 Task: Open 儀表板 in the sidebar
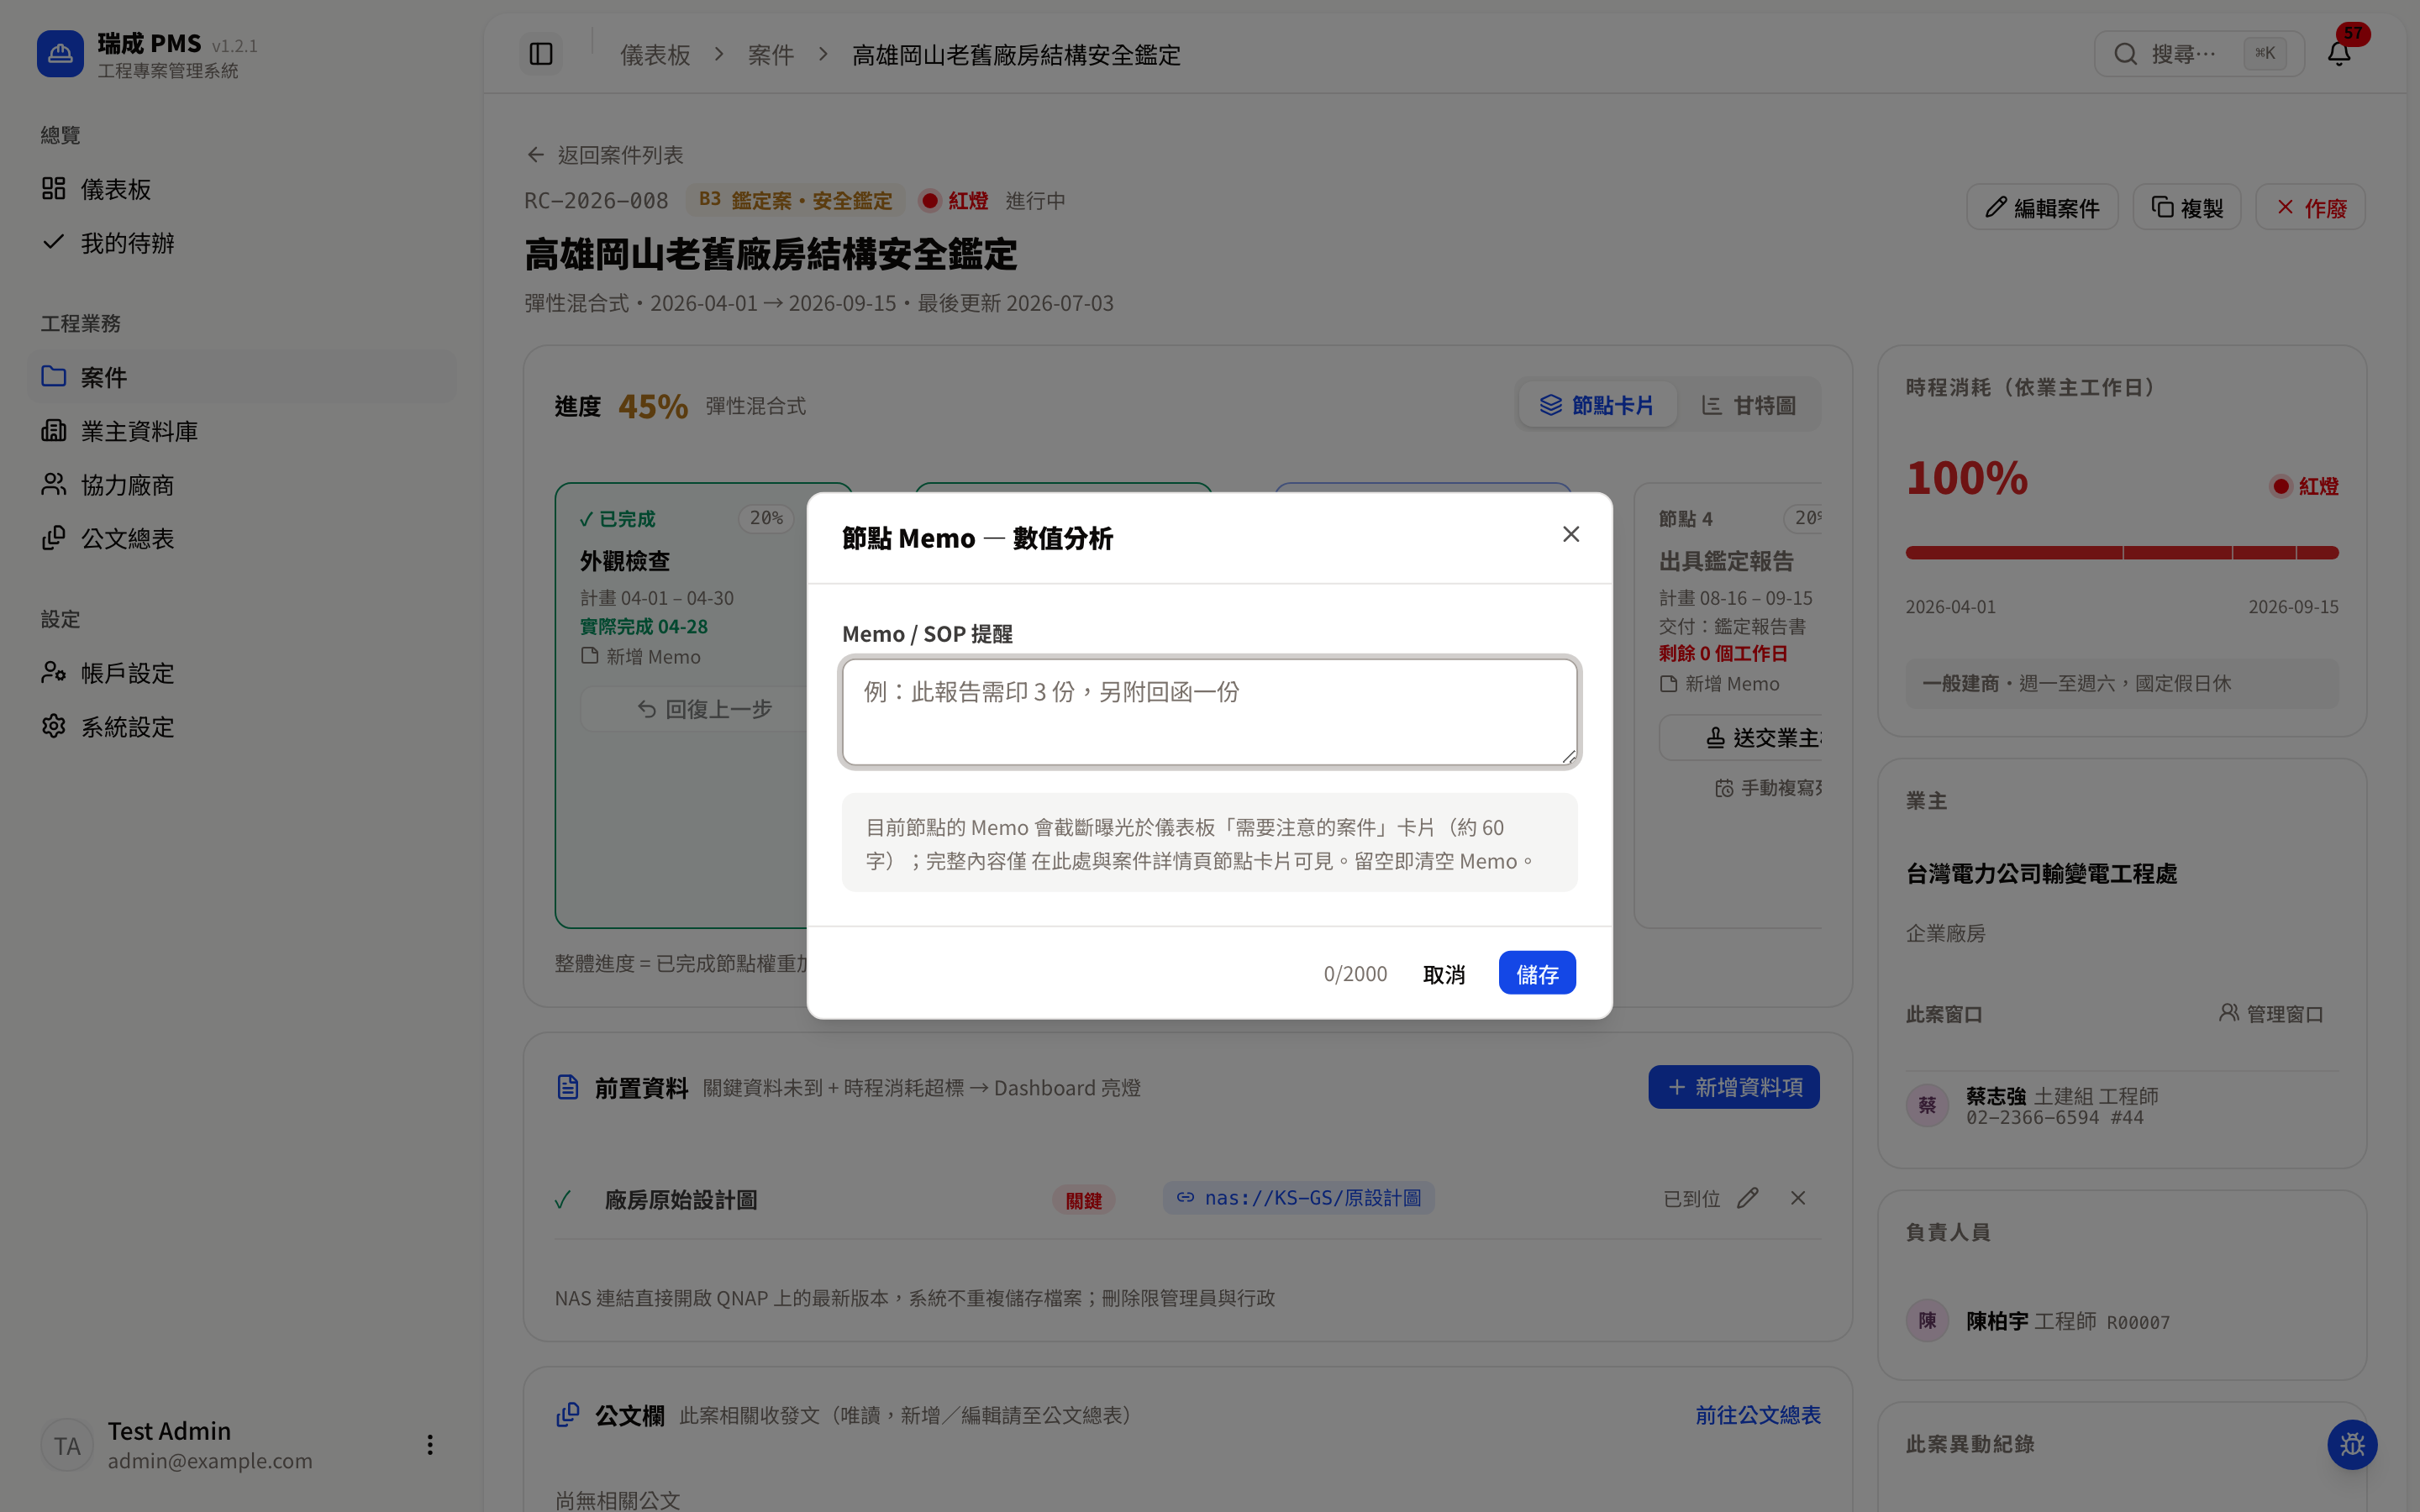click(x=242, y=189)
